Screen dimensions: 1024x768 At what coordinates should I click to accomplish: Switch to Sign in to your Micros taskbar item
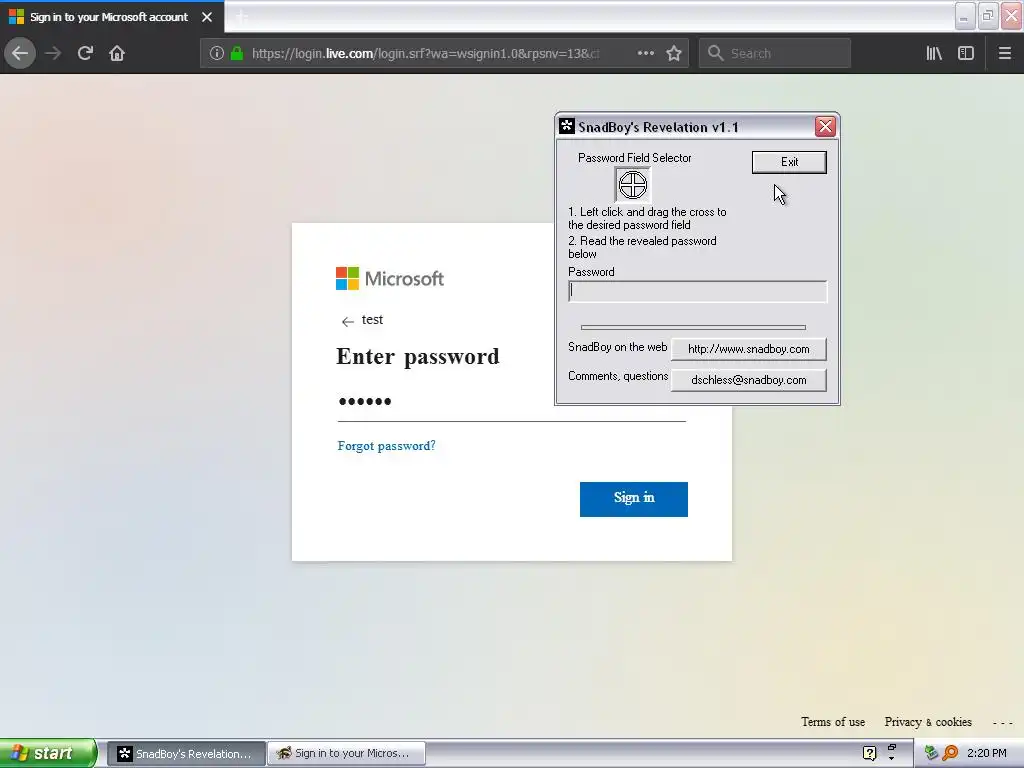point(347,754)
